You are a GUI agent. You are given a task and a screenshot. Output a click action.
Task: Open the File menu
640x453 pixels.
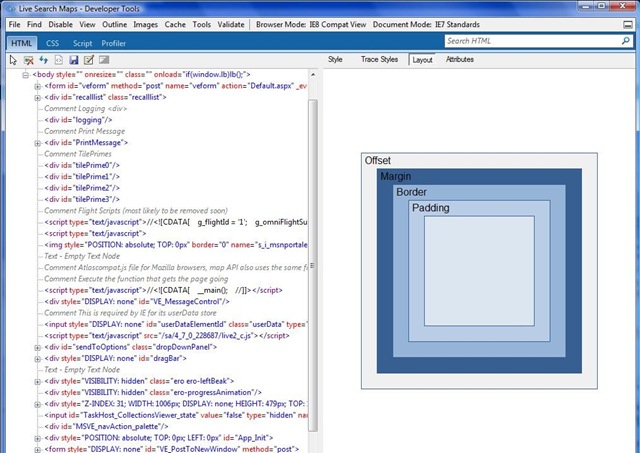click(x=14, y=24)
